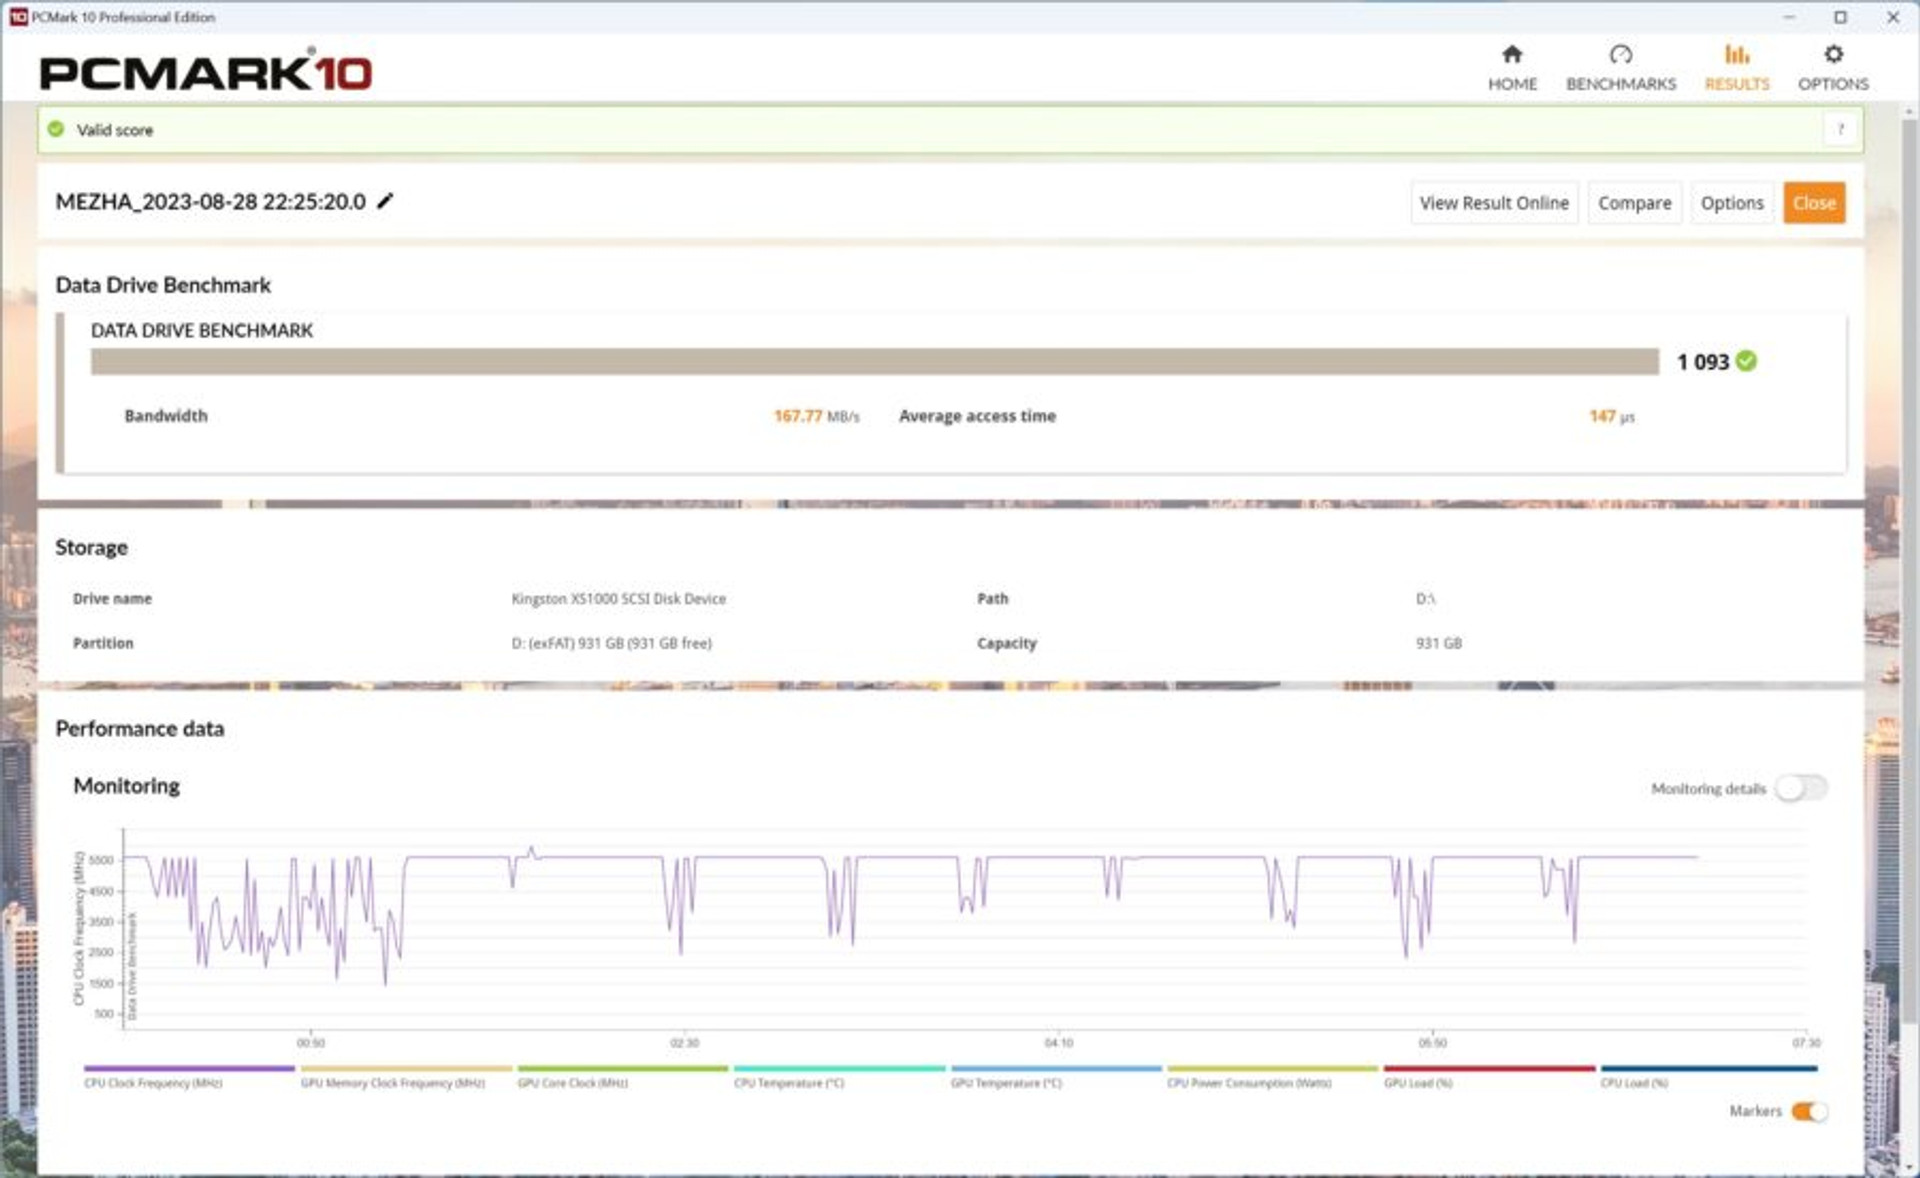Open the Home section
Viewport: 1920px width, 1178px height.
(1511, 68)
